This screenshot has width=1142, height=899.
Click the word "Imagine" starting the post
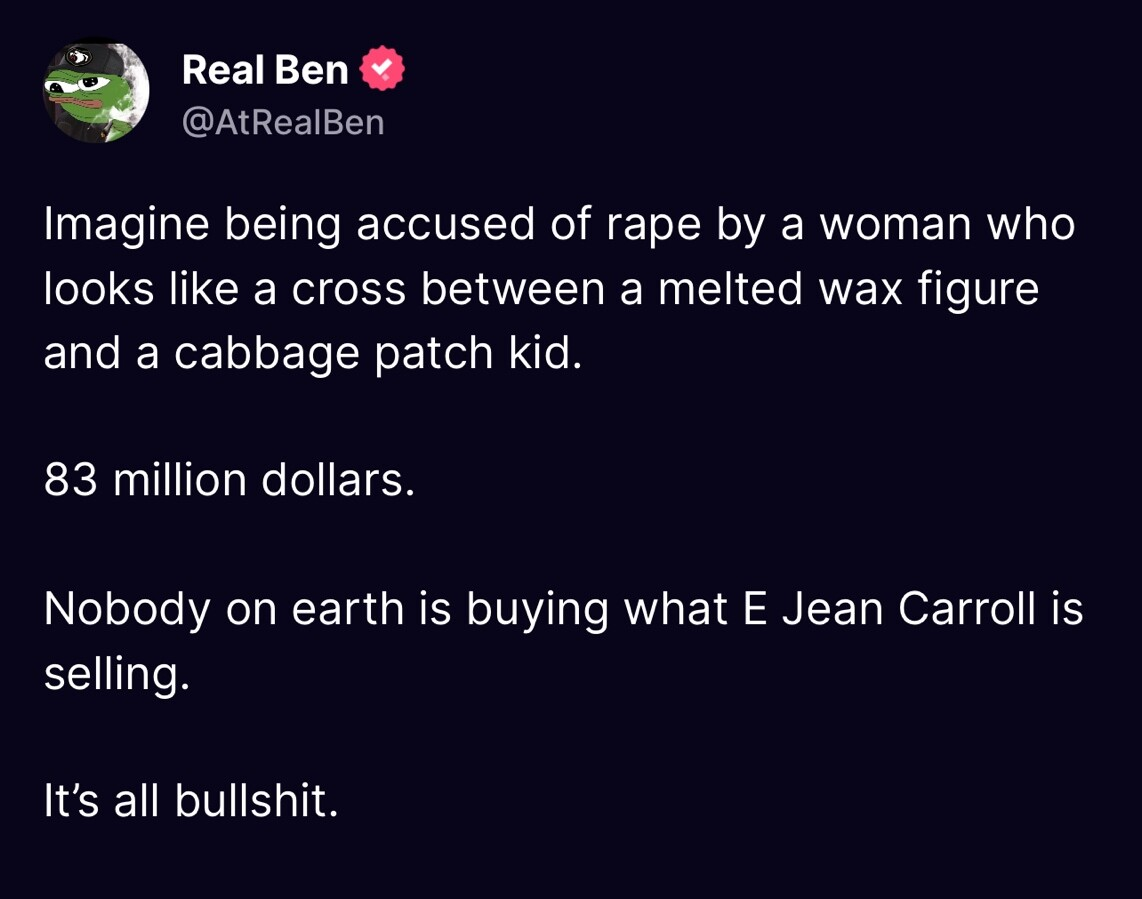[124, 225]
